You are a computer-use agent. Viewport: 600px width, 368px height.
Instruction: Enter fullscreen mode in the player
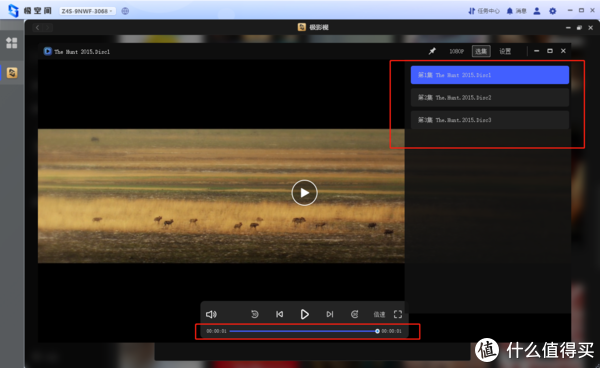tap(398, 314)
